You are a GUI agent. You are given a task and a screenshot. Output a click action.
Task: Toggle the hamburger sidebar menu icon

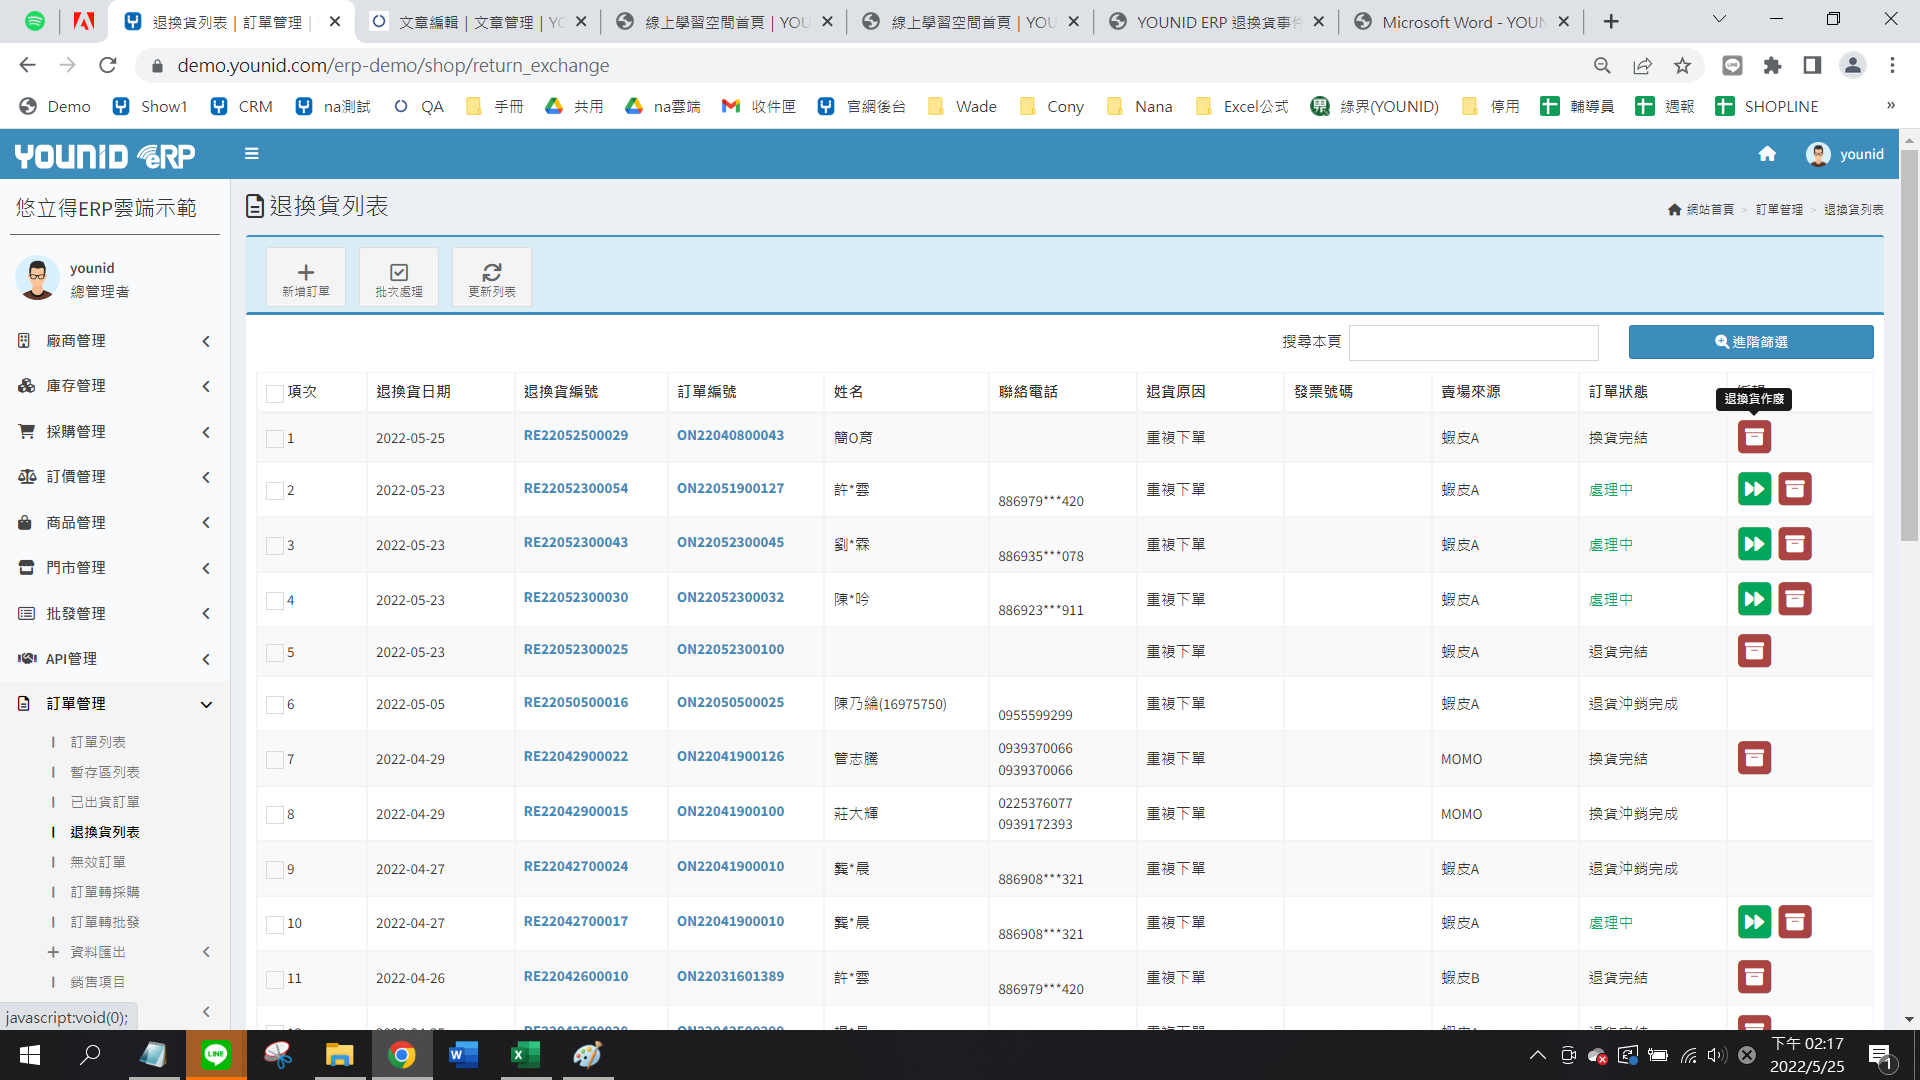point(252,154)
